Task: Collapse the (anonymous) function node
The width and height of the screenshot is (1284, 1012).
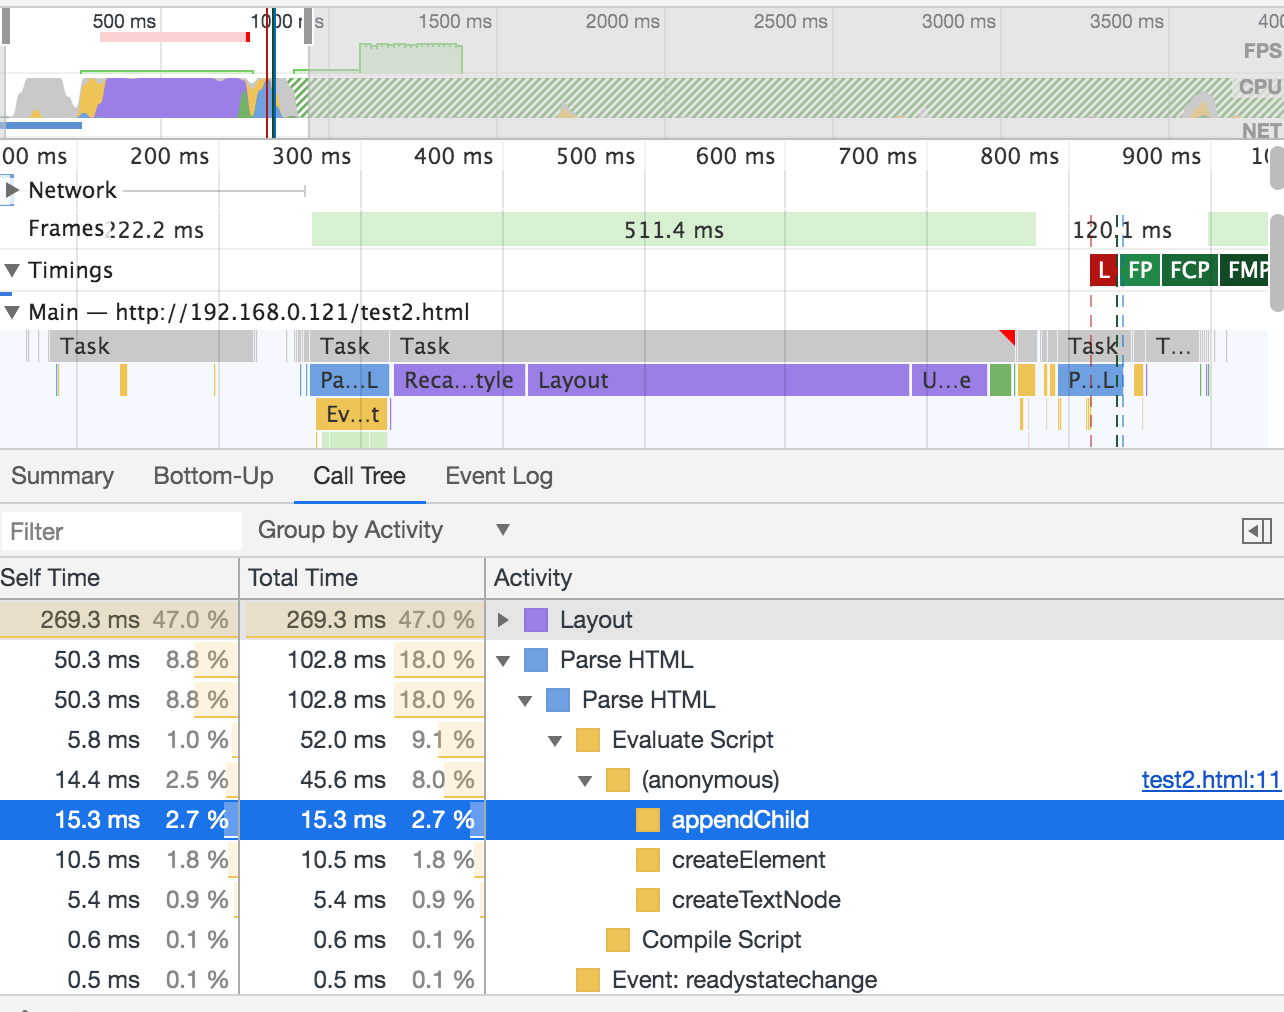Action: (x=586, y=780)
